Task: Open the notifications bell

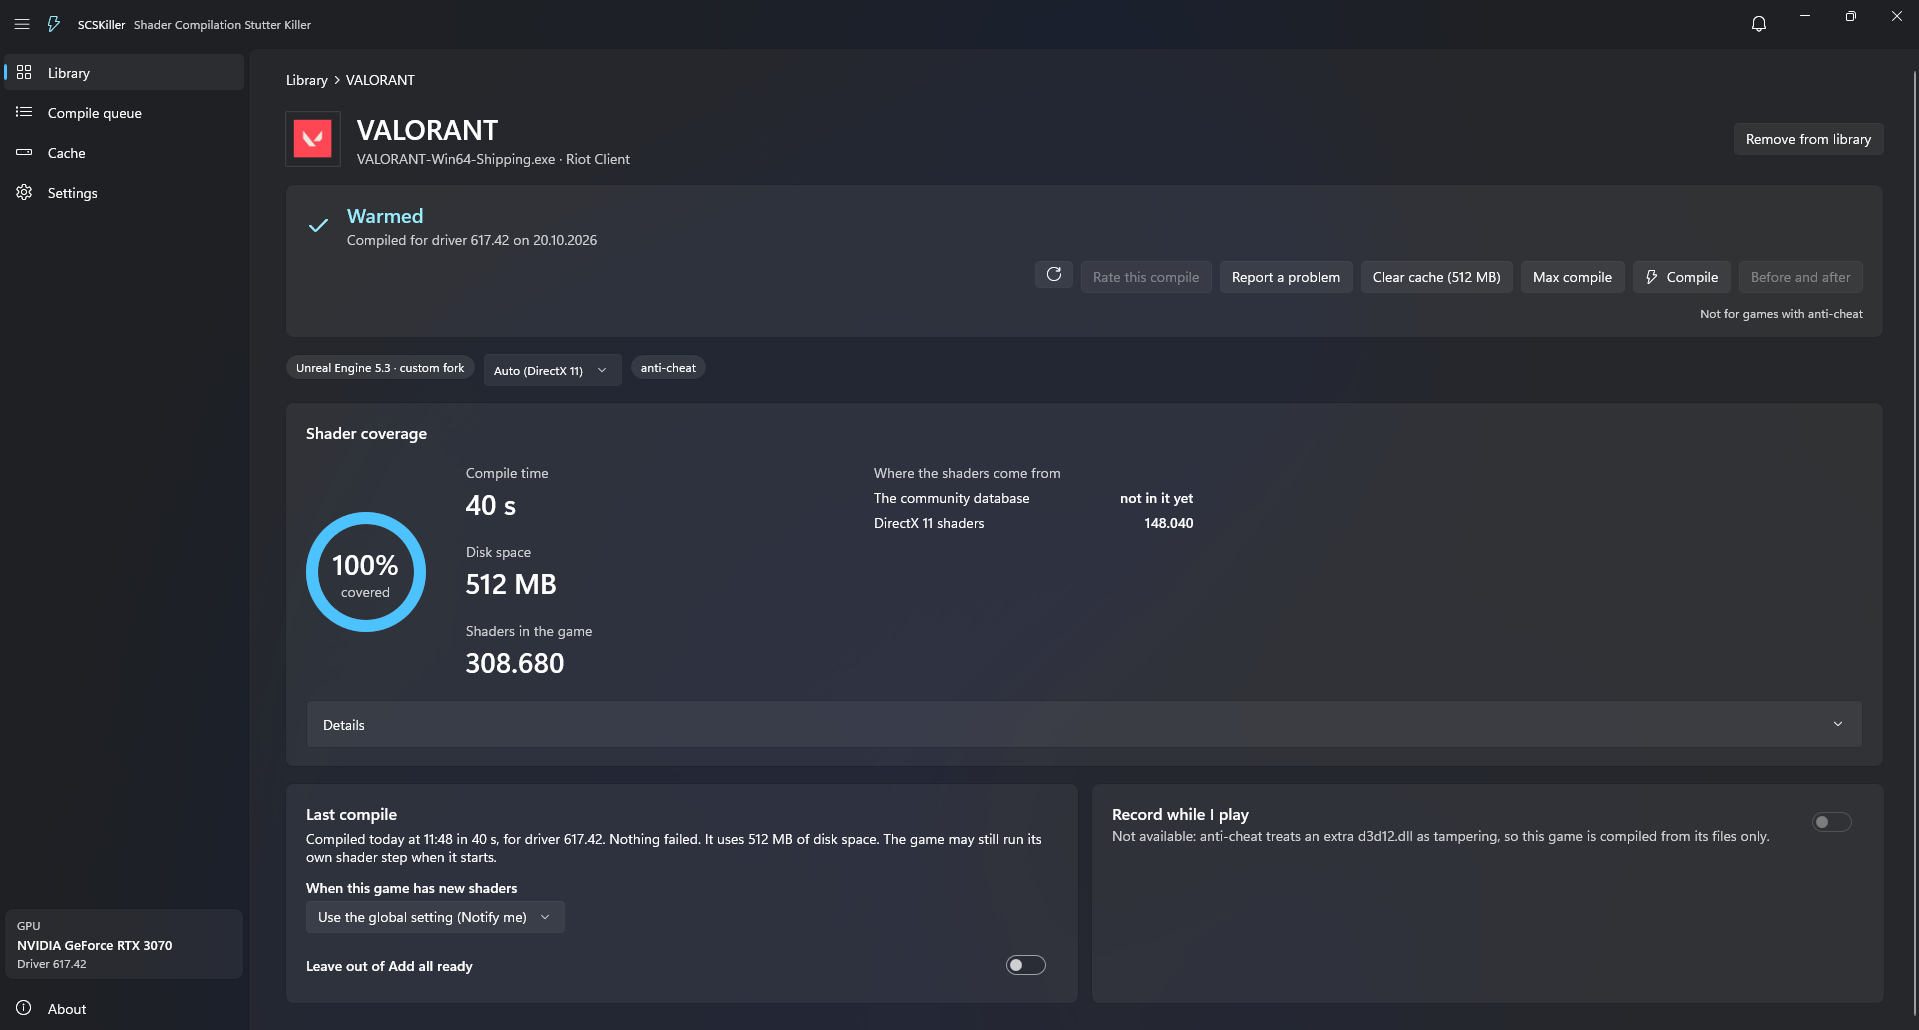Action: click(1759, 24)
